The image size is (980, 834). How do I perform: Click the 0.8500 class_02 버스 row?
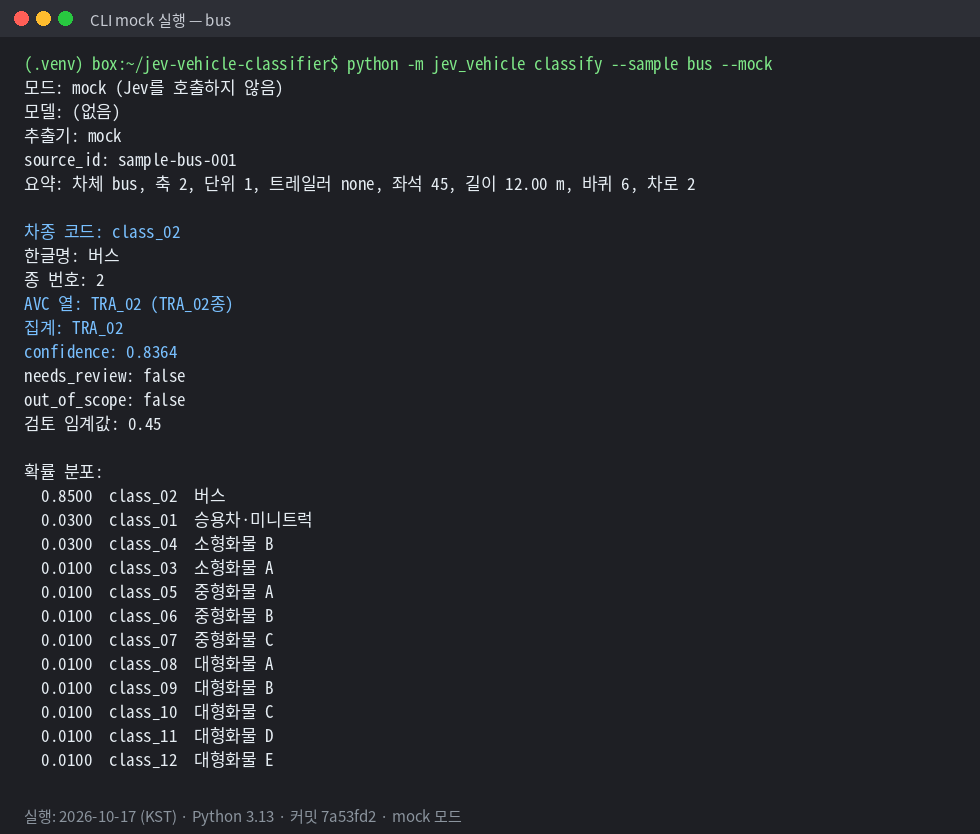[x=133, y=496]
